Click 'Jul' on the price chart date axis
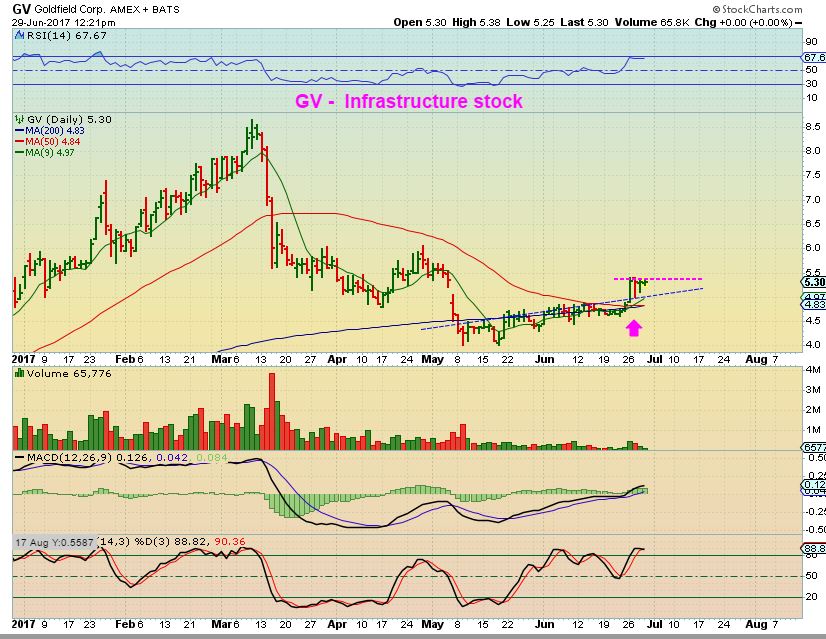This screenshot has width=826, height=639. click(654, 359)
